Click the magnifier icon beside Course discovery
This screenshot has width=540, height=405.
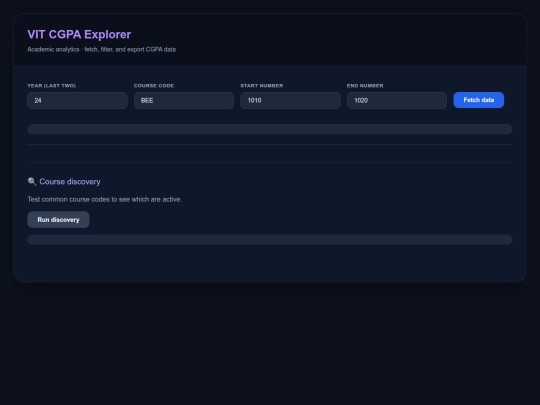32,181
